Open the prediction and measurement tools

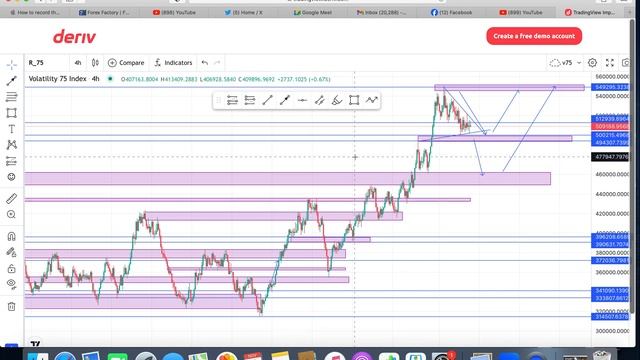pyautogui.click(x=11, y=161)
